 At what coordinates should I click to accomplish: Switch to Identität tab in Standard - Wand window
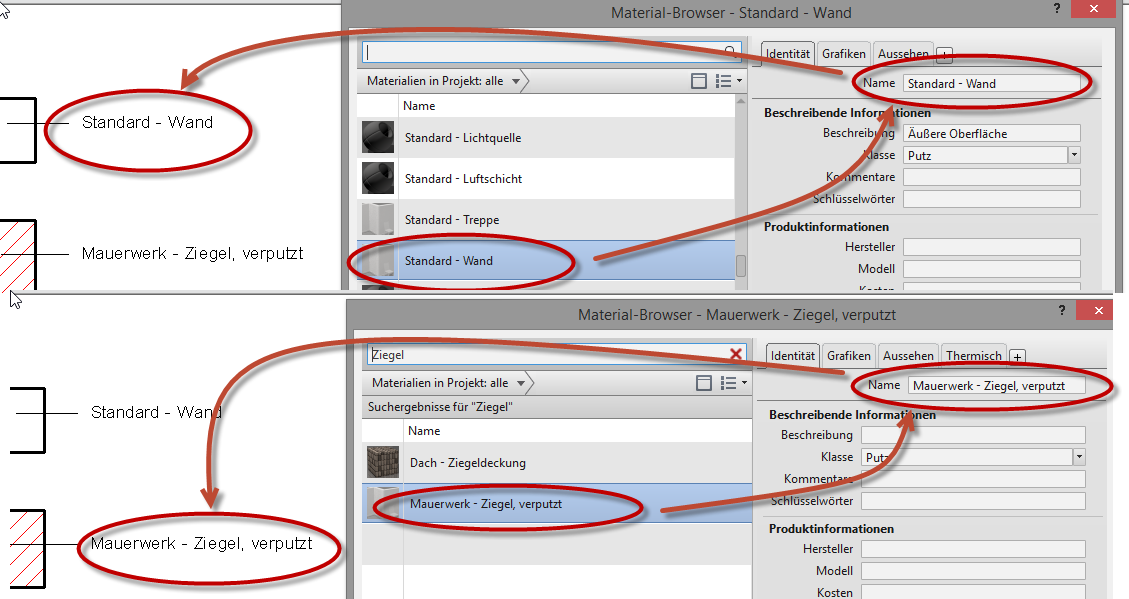point(788,54)
